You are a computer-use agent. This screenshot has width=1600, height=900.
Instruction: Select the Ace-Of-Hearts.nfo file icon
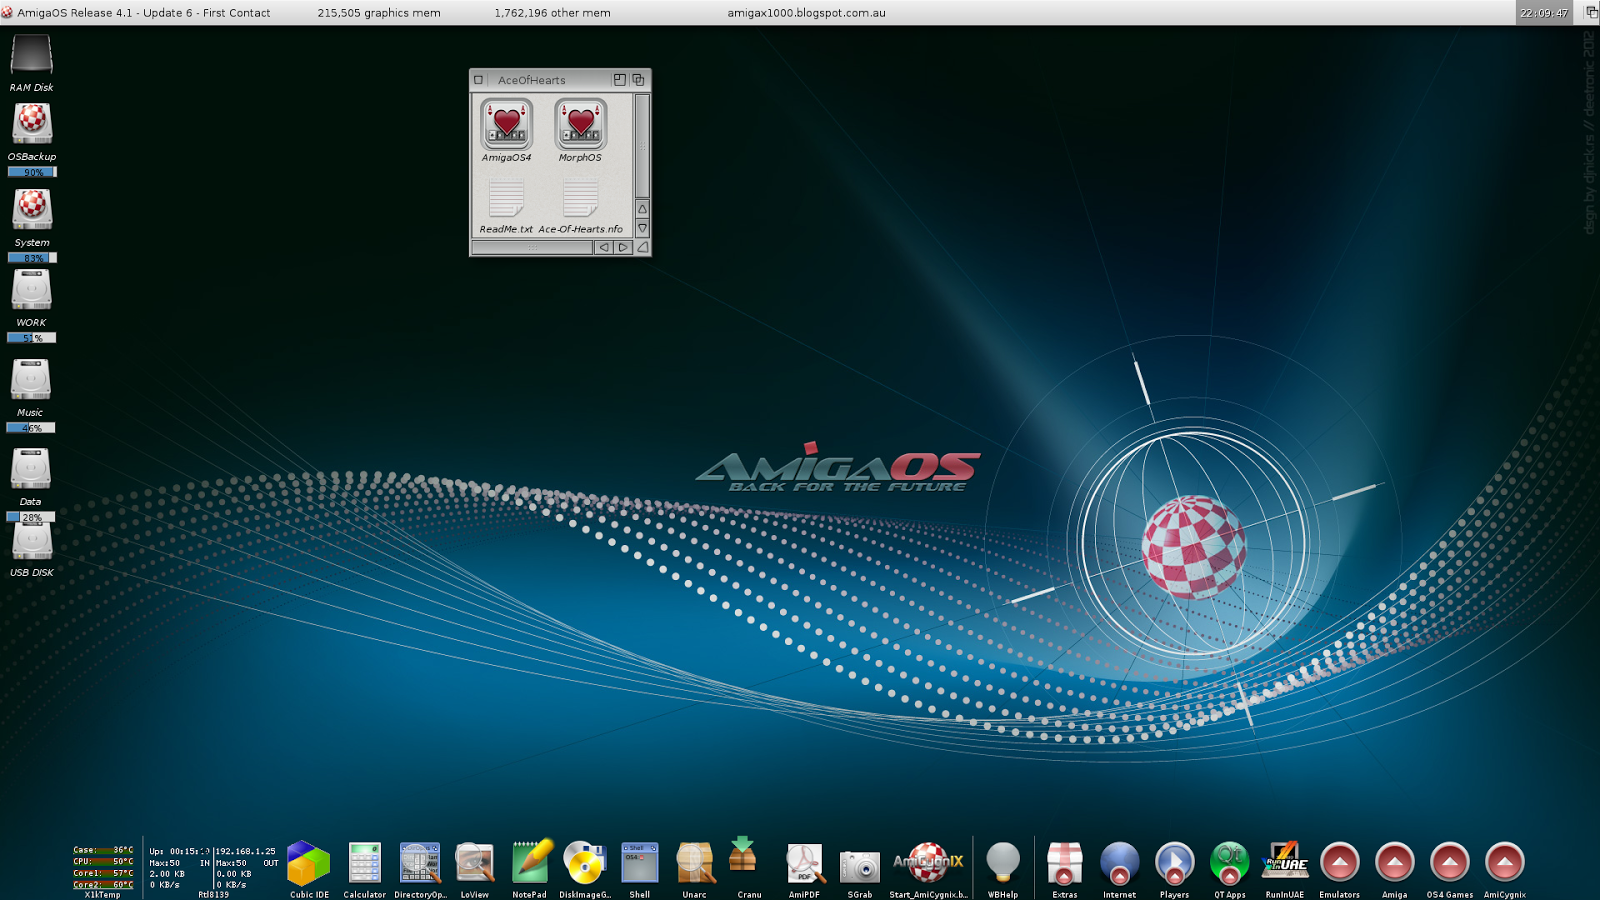pos(580,198)
